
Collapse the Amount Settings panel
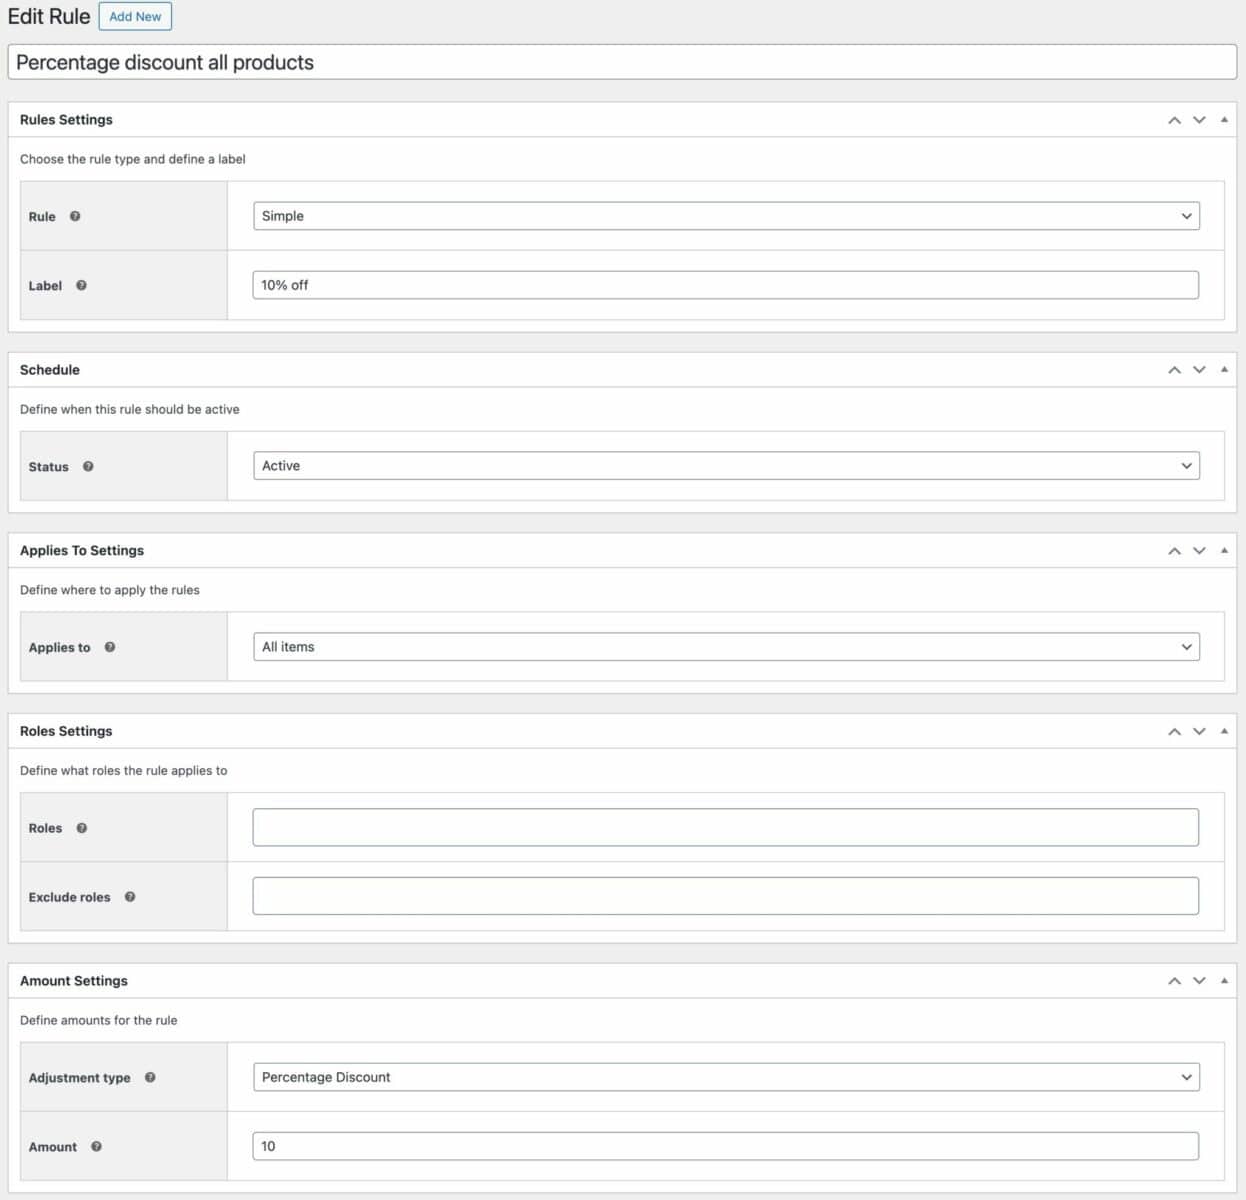[x=1224, y=980]
